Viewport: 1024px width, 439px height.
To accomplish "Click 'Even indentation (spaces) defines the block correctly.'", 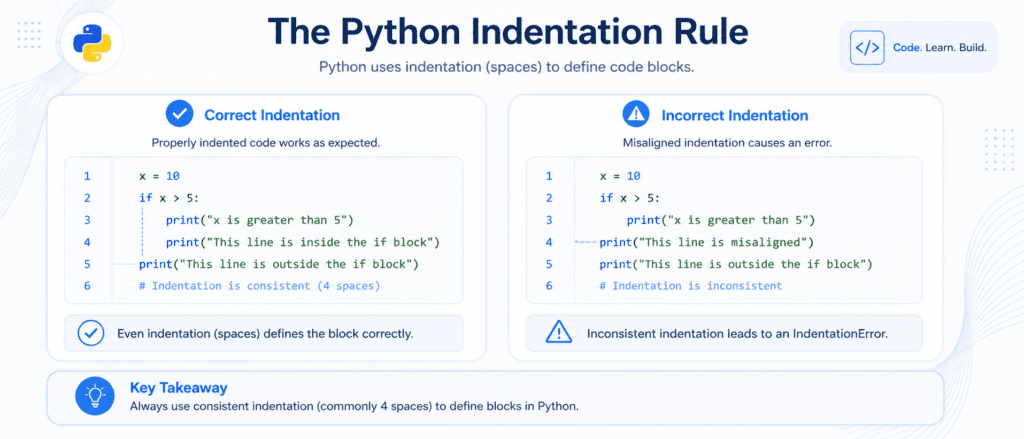I will [x=265, y=334].
